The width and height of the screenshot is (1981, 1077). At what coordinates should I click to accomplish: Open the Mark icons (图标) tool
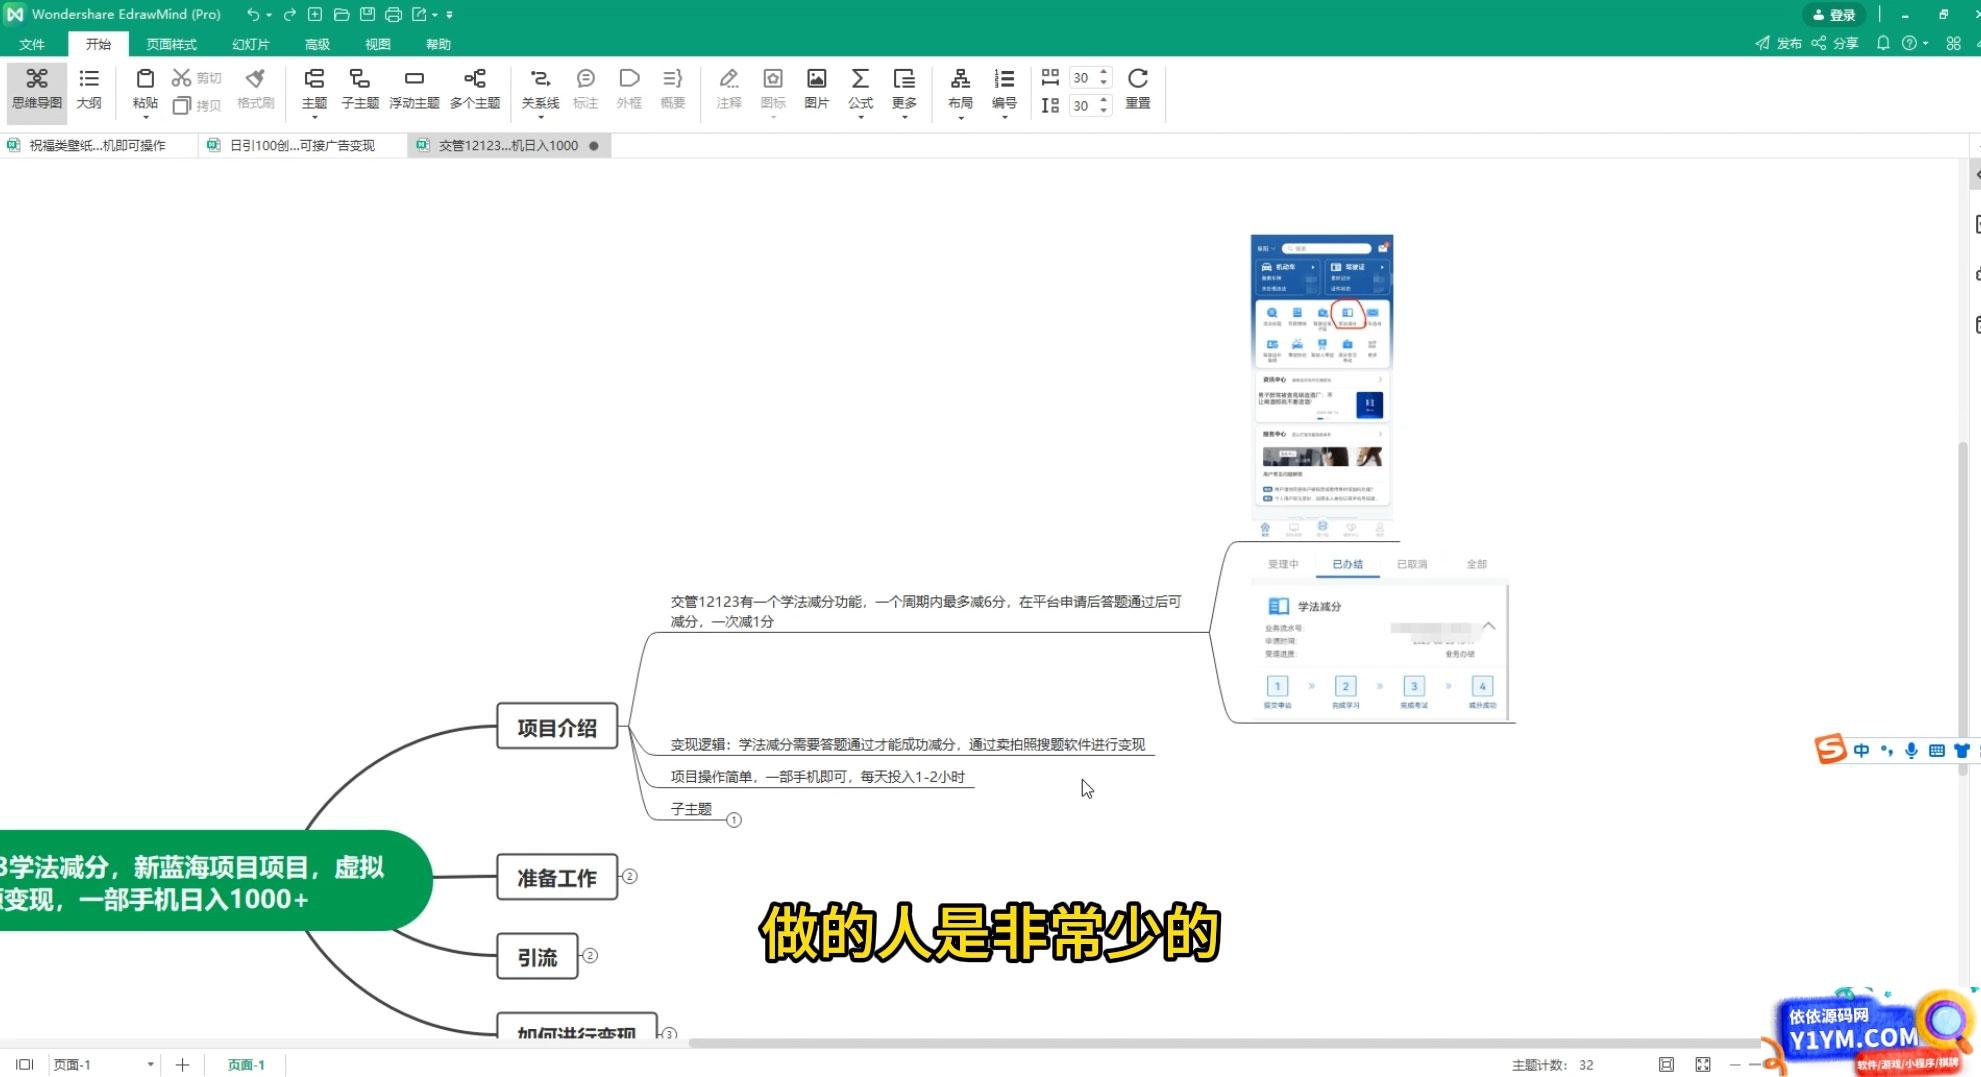773,89
